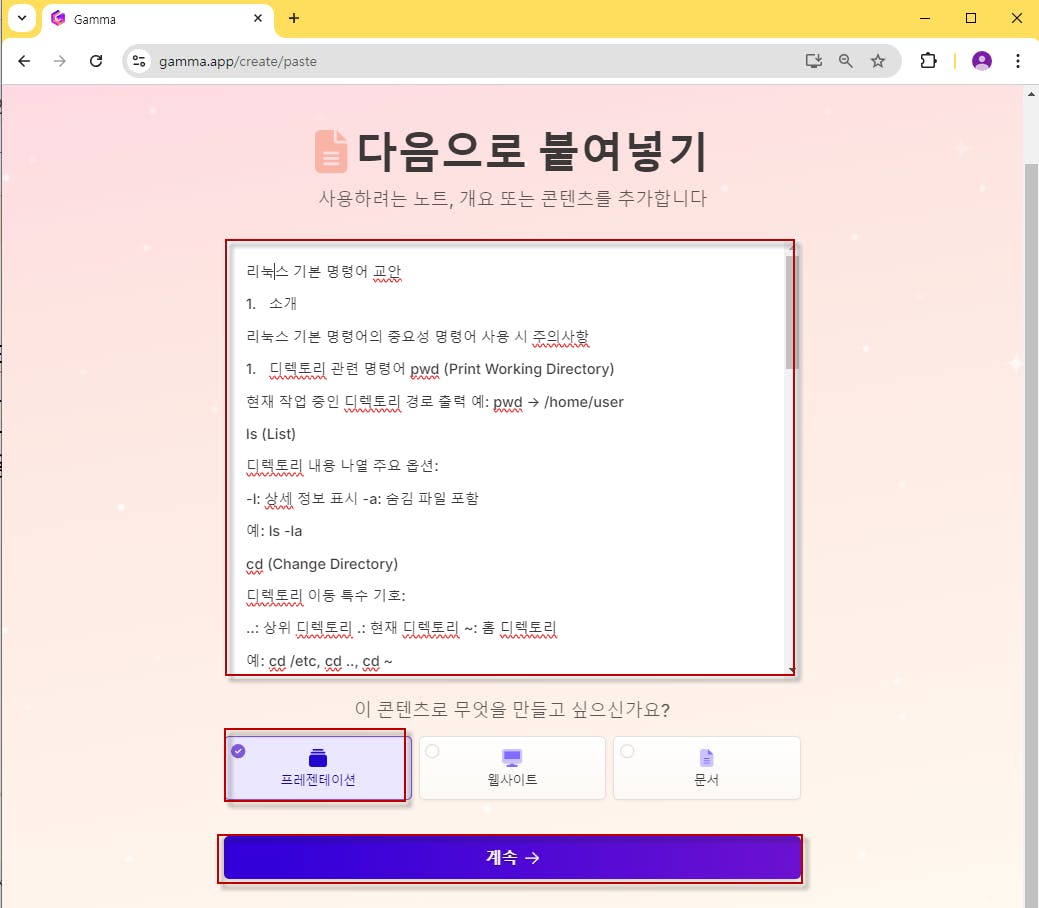Image resolution: width=1039 pixels, height=908 pixels.
Task: Open the tab search dropdown arrow
Action: (x=22, y=18)
